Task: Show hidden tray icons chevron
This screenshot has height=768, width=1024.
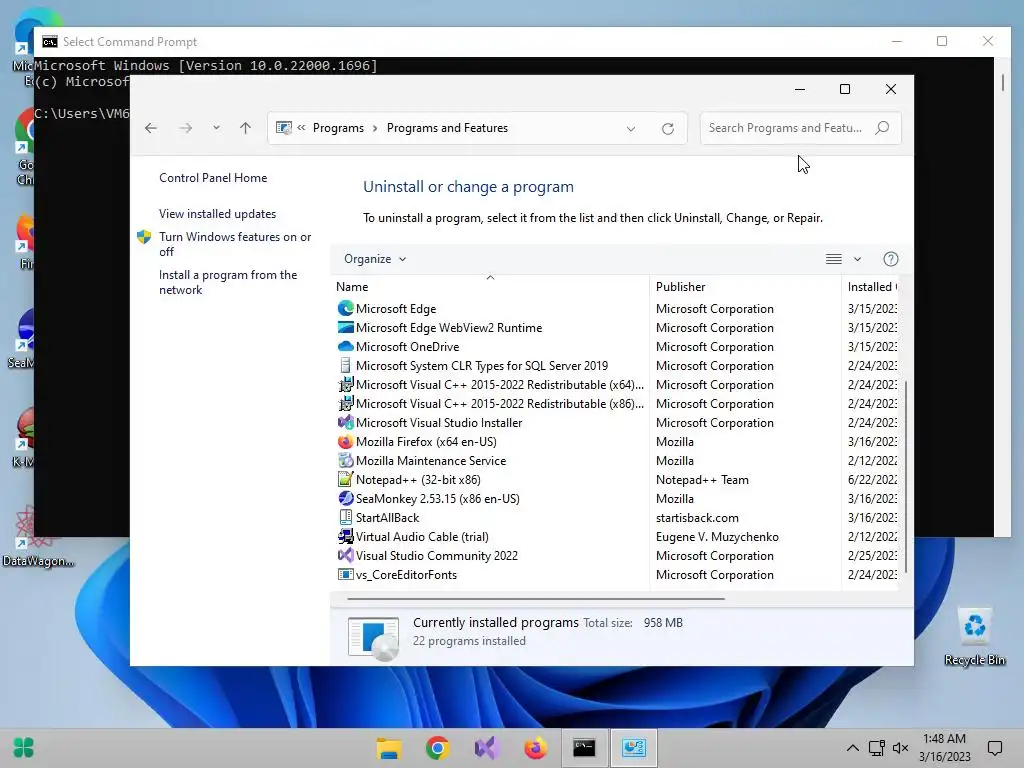Action: [x=852, y=748]
